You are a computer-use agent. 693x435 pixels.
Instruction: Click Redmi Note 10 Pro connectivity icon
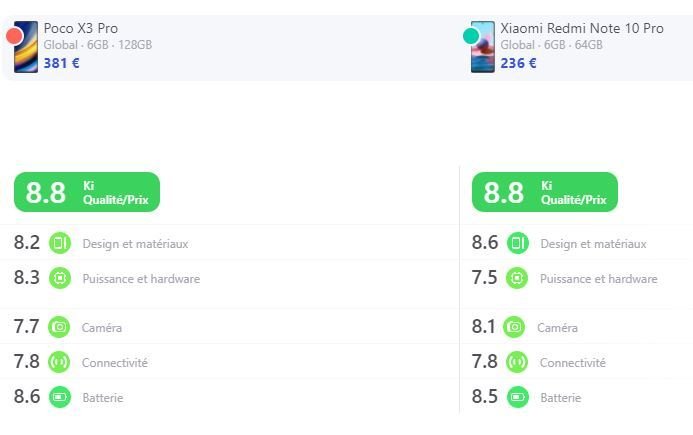pos(517,362)
